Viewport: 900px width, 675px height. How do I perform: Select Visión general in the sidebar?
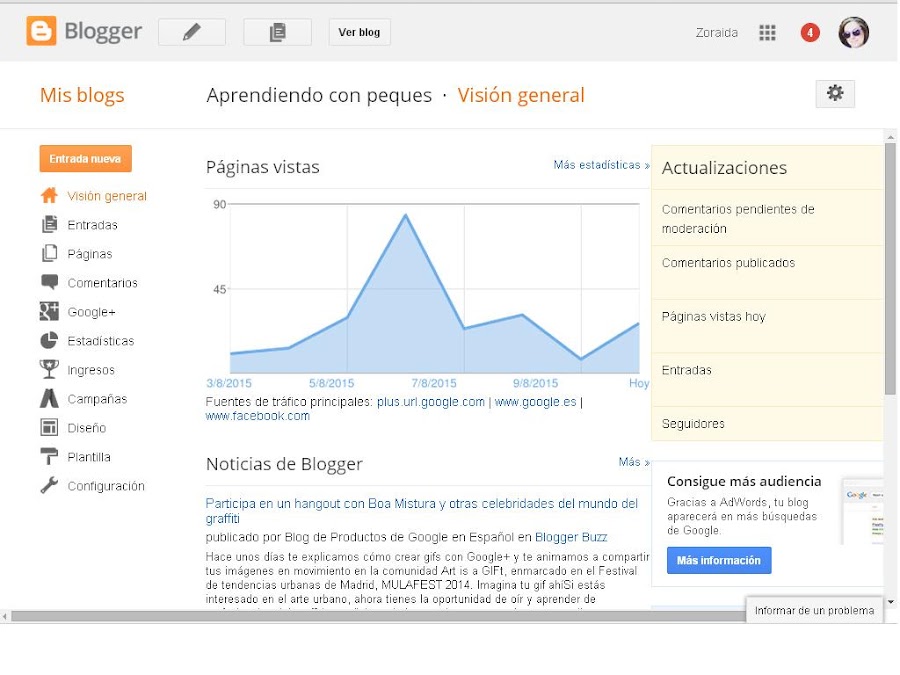point(107,196)
